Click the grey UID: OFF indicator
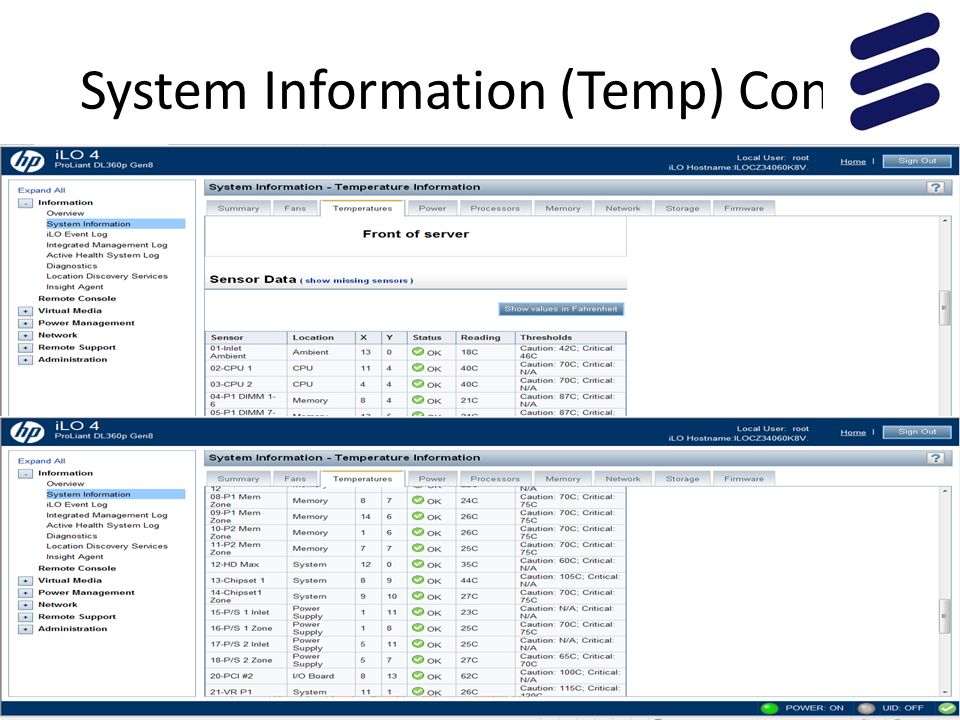The height and width of the screenshot is (720, 960). tap(866, 708)
